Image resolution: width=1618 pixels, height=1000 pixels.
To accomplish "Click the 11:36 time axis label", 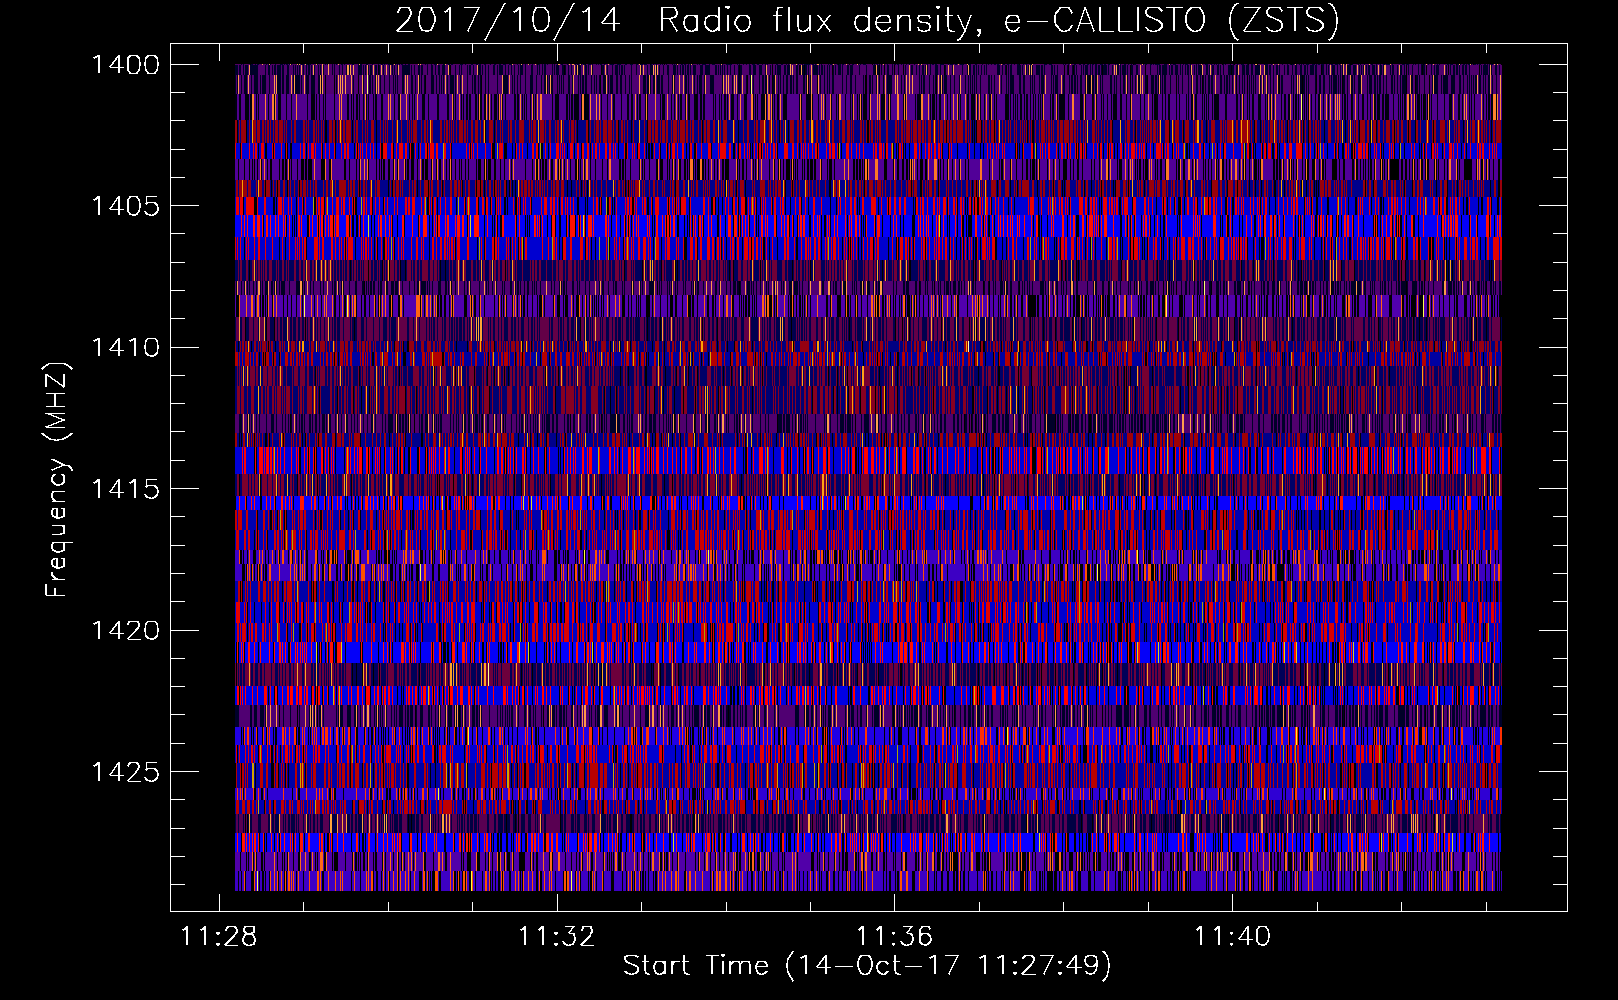I will 894,937.
